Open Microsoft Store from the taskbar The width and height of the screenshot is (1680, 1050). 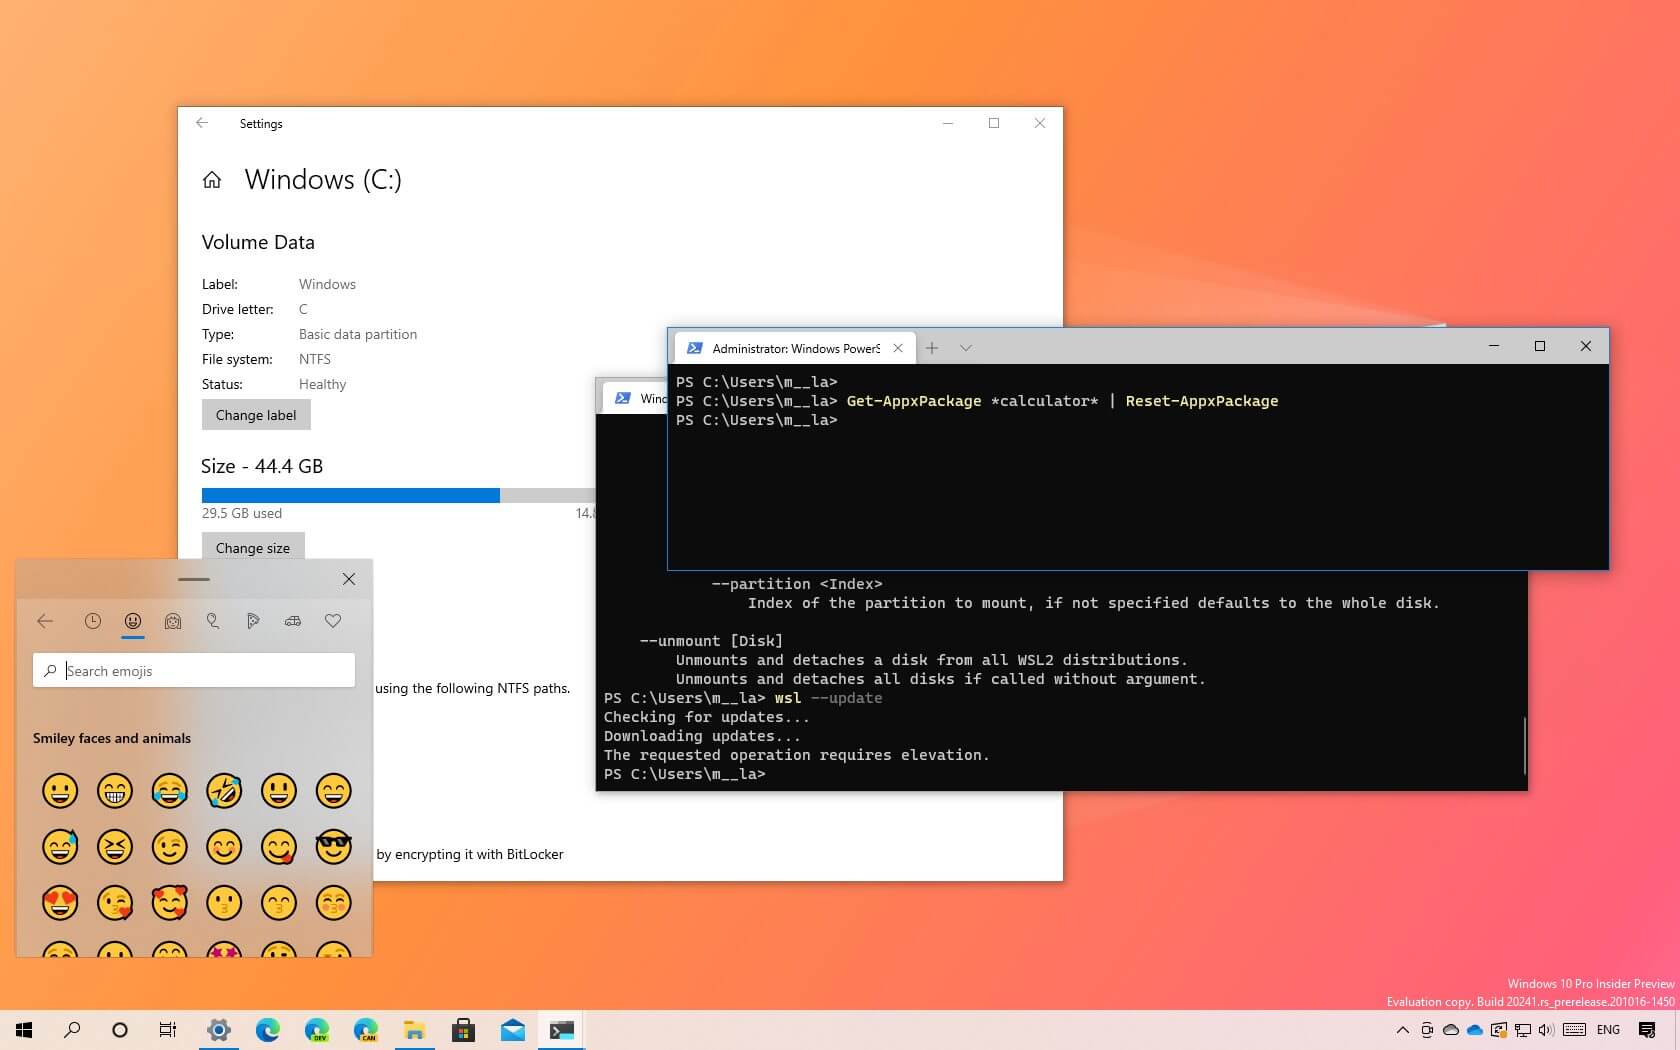[463, 1030]
